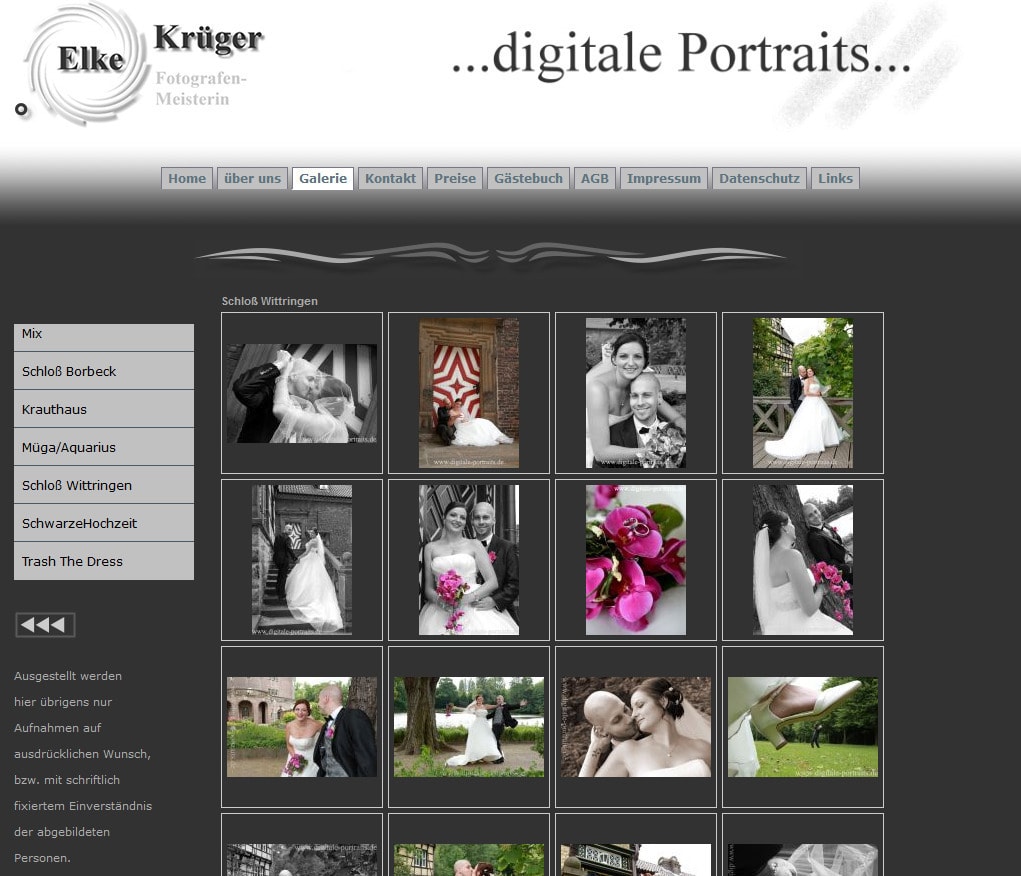The image size is (1021, 876).
Task: Open the black-and-white veil kiss photo
Action: [x=302, y=393]
